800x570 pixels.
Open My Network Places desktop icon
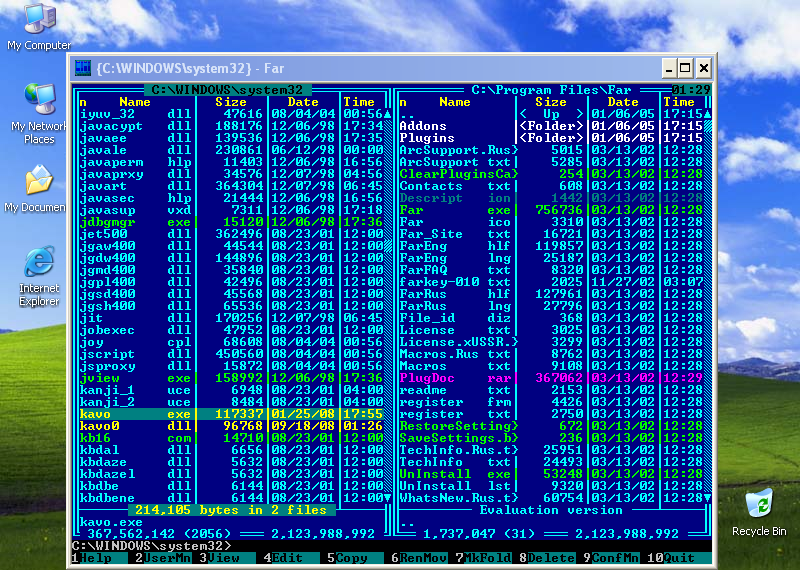tap(39, 114)
